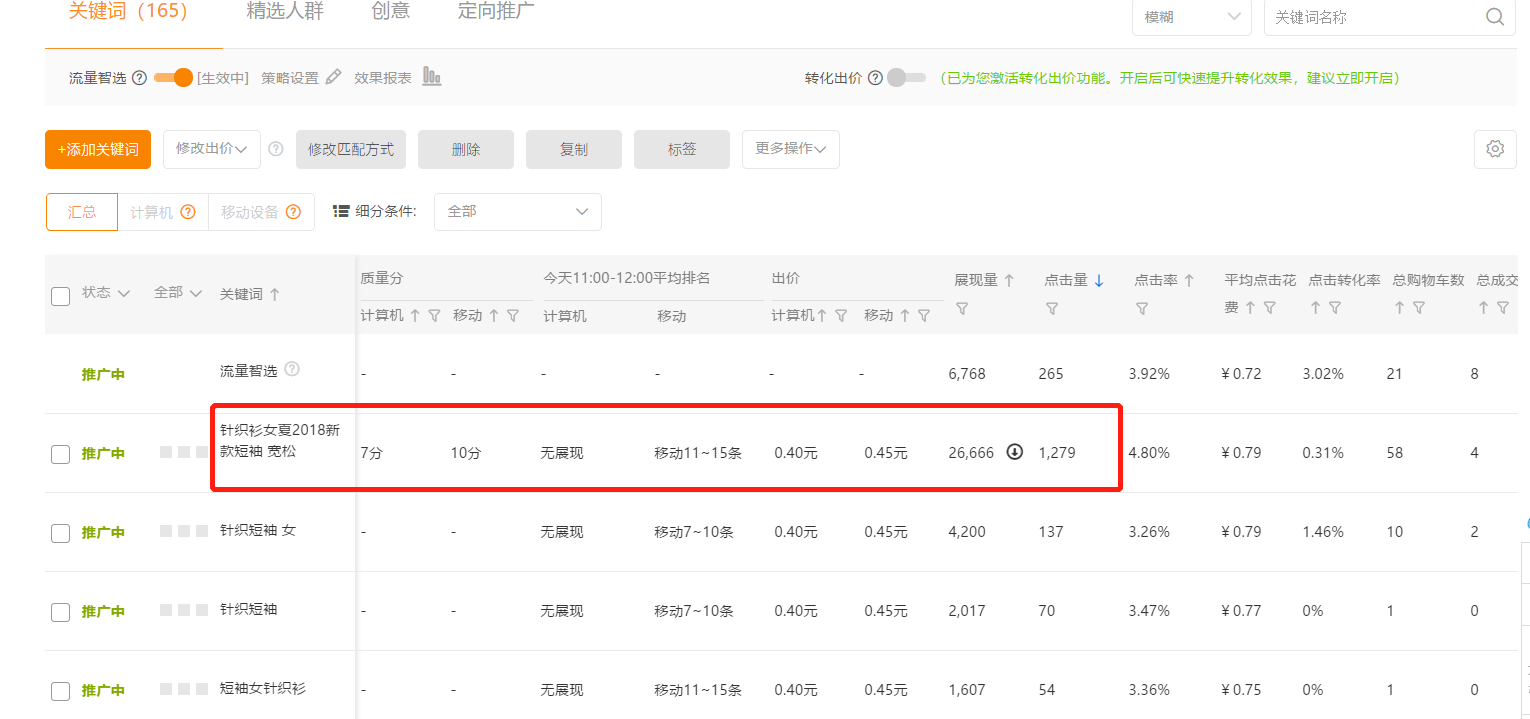This screenshot has height=719, width=1530.
Task: Click the filter funnel under 点击量 column
Action: pyautogui.click(x=1052, y=310)
